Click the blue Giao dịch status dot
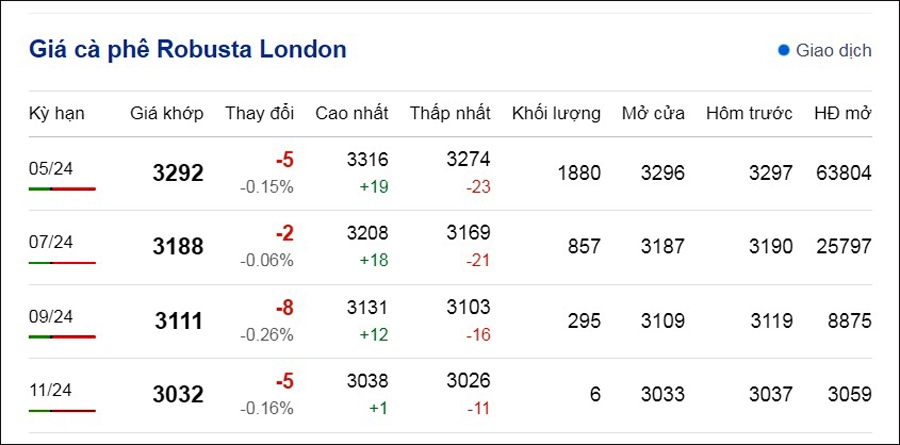 coord(784,51)
